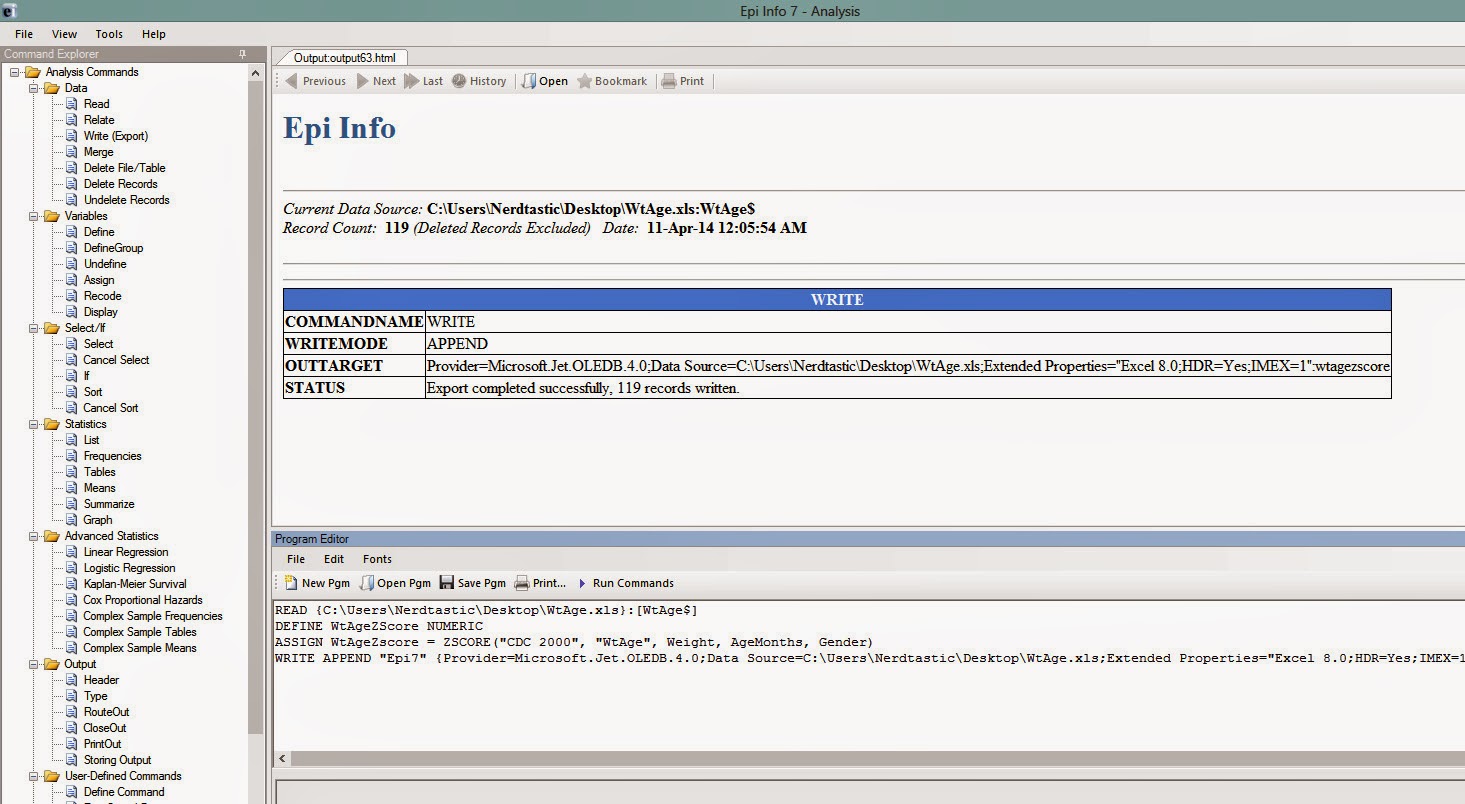Collapse the Advanced Statistics folder node
The height and width of the screenshot is (804, 1465).
(x=34, y=536)
